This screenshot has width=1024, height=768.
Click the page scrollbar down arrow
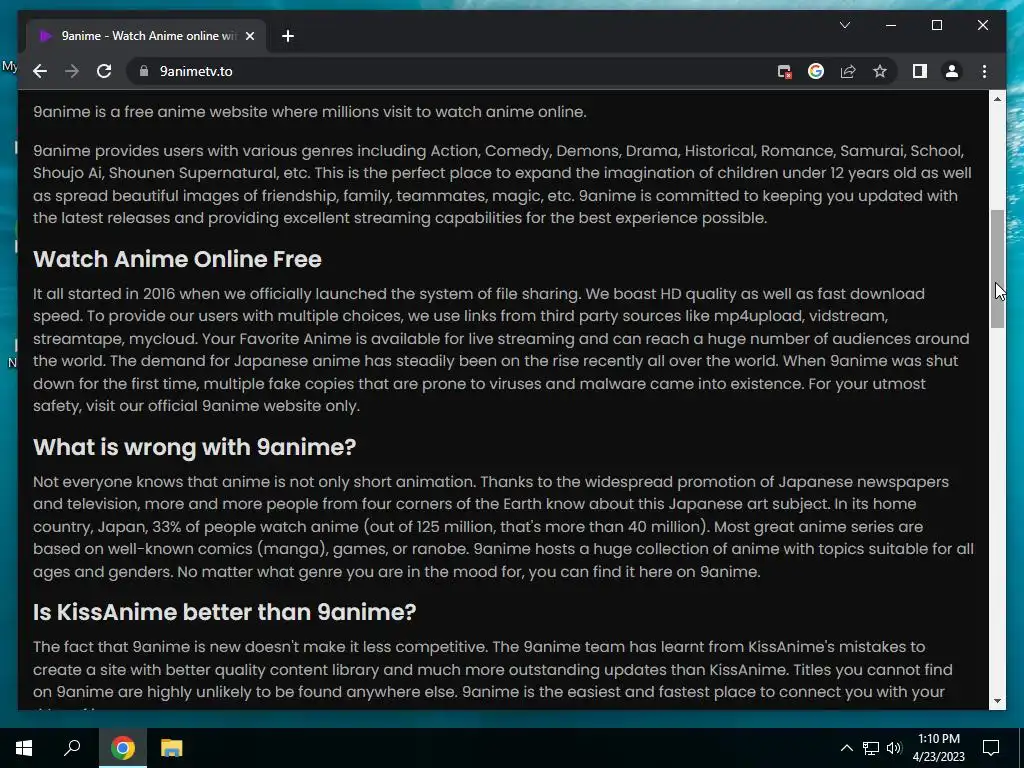click(997, 701)
